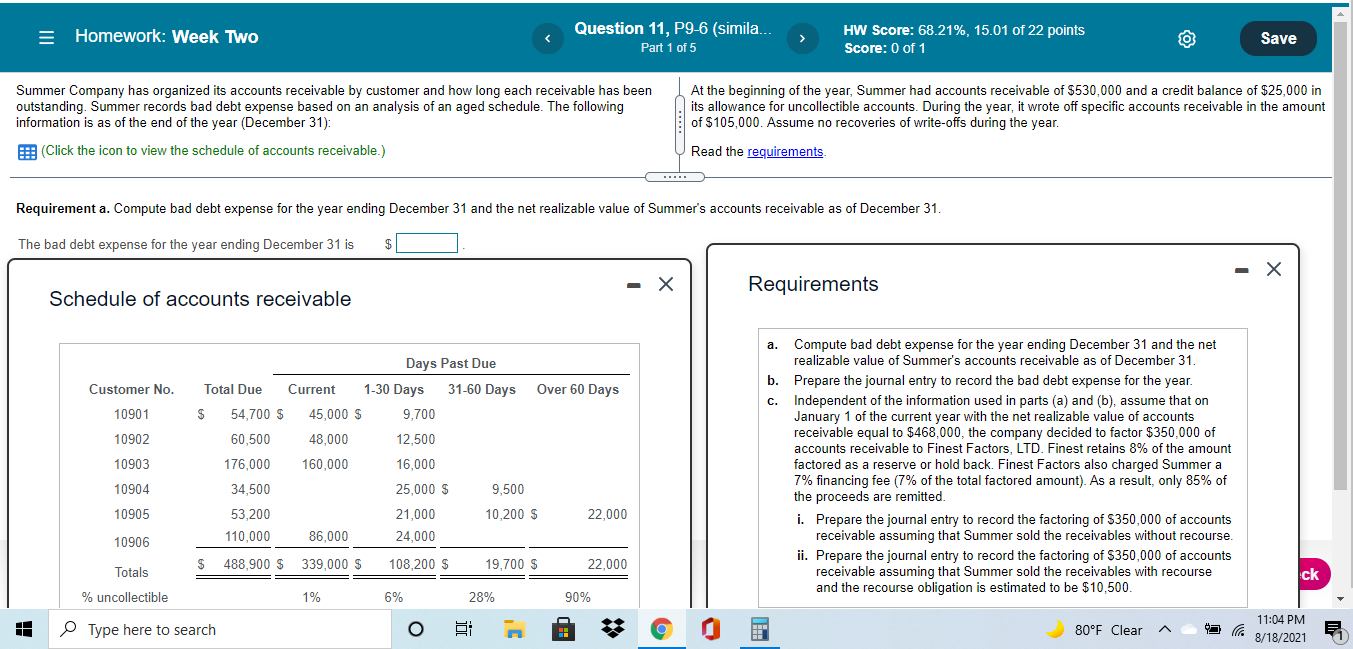
Task: Click the bad debt expense input box
Action: [x=426, y=242]
